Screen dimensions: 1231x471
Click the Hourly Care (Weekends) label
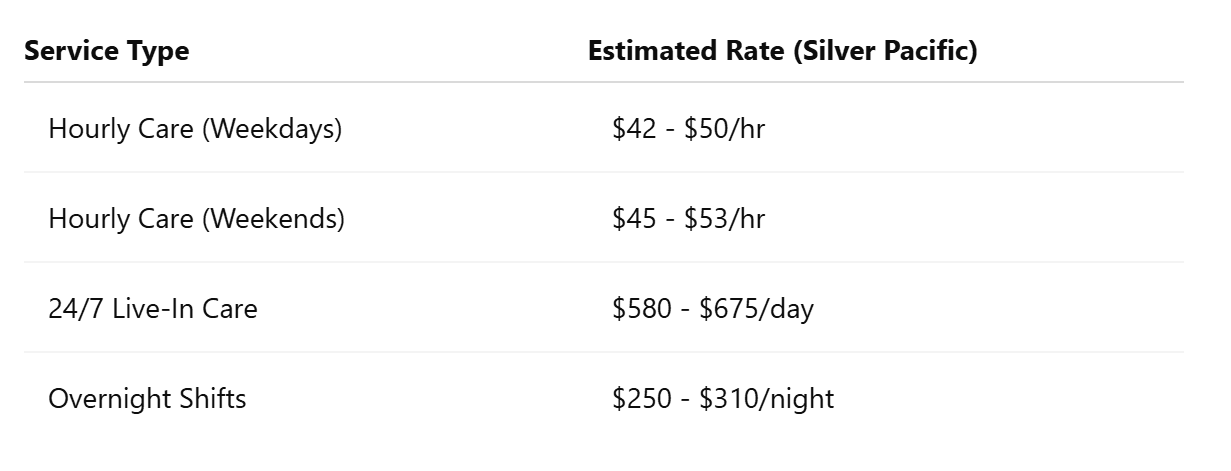(196, 219)
